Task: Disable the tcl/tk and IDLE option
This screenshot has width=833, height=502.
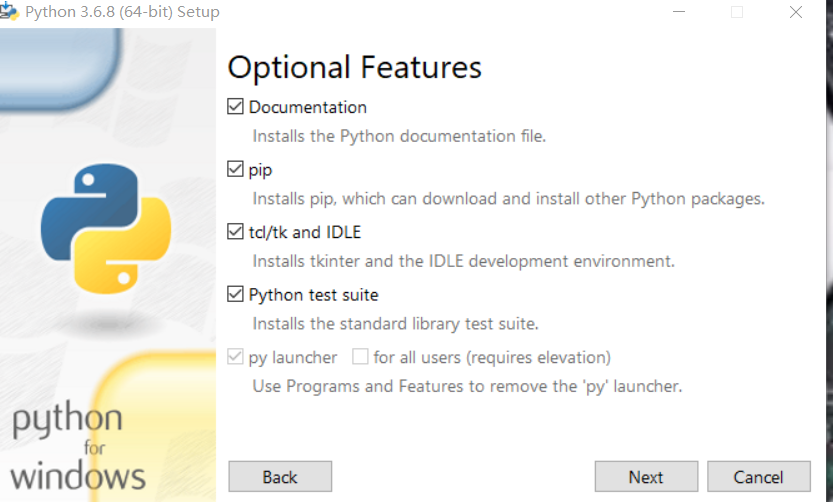Action: (236, 232)
